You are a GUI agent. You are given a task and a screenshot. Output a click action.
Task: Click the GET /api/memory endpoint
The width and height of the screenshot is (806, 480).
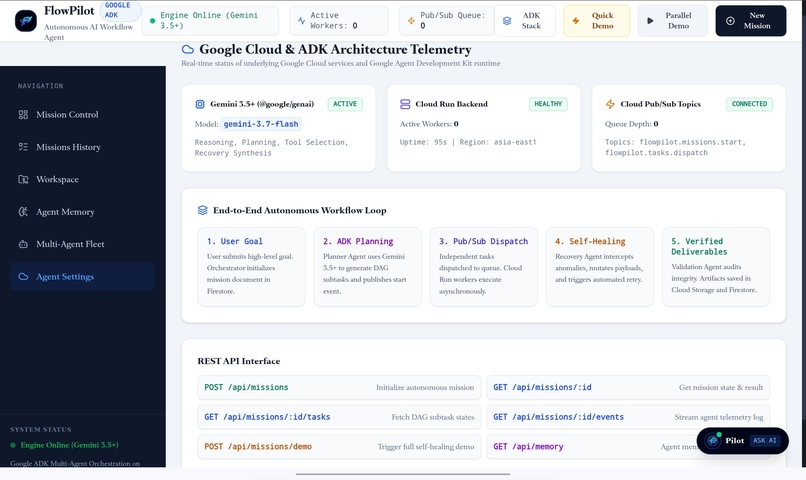tap(628, 447)
